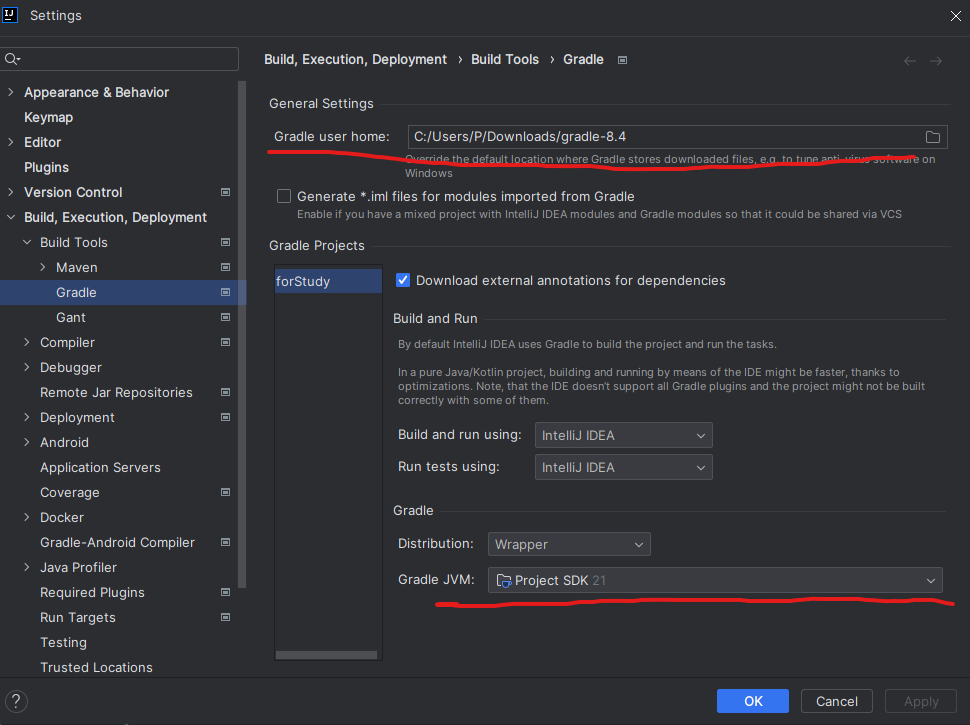Click Build Tools breadcrumb
Image resolution: width=970 pixels, height=725 pixels.
point(505,59)
